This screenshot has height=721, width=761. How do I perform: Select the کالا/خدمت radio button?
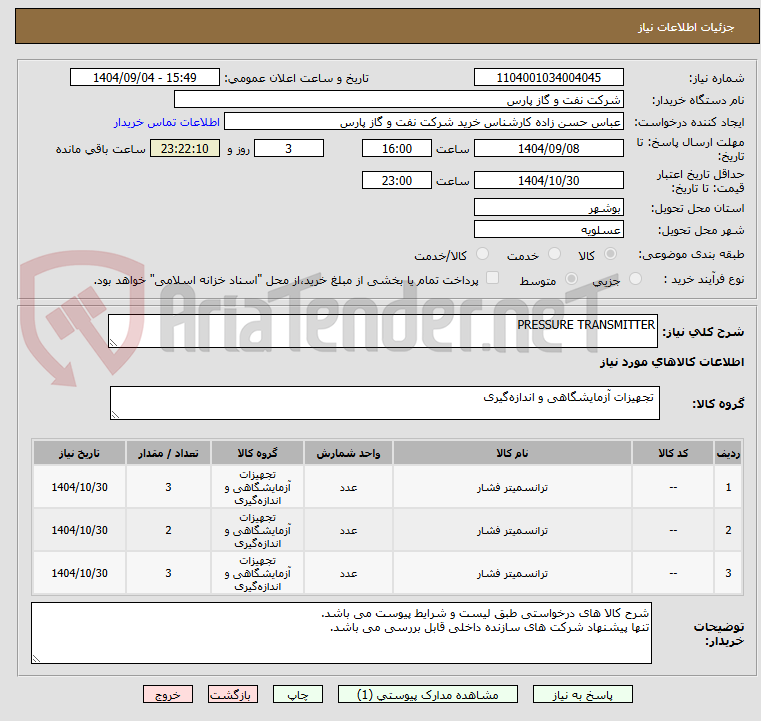pyautogui.click(x=482, y=254)
